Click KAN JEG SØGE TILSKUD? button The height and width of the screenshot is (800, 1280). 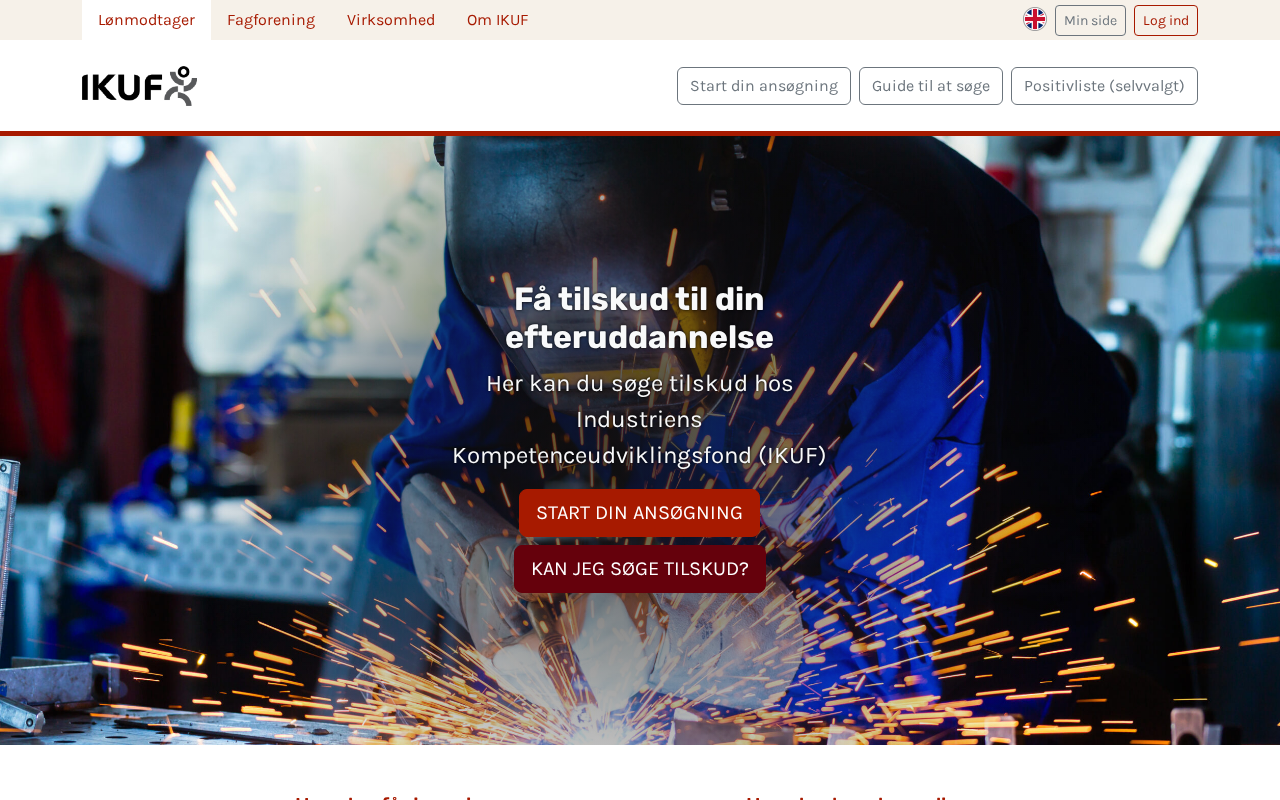click(640, 569)
